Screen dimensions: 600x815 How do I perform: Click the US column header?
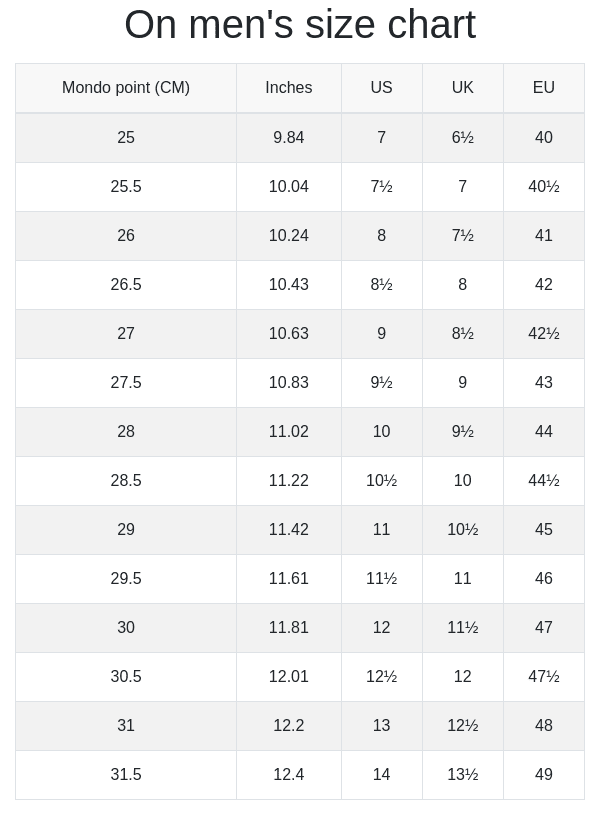coord(381,88)
